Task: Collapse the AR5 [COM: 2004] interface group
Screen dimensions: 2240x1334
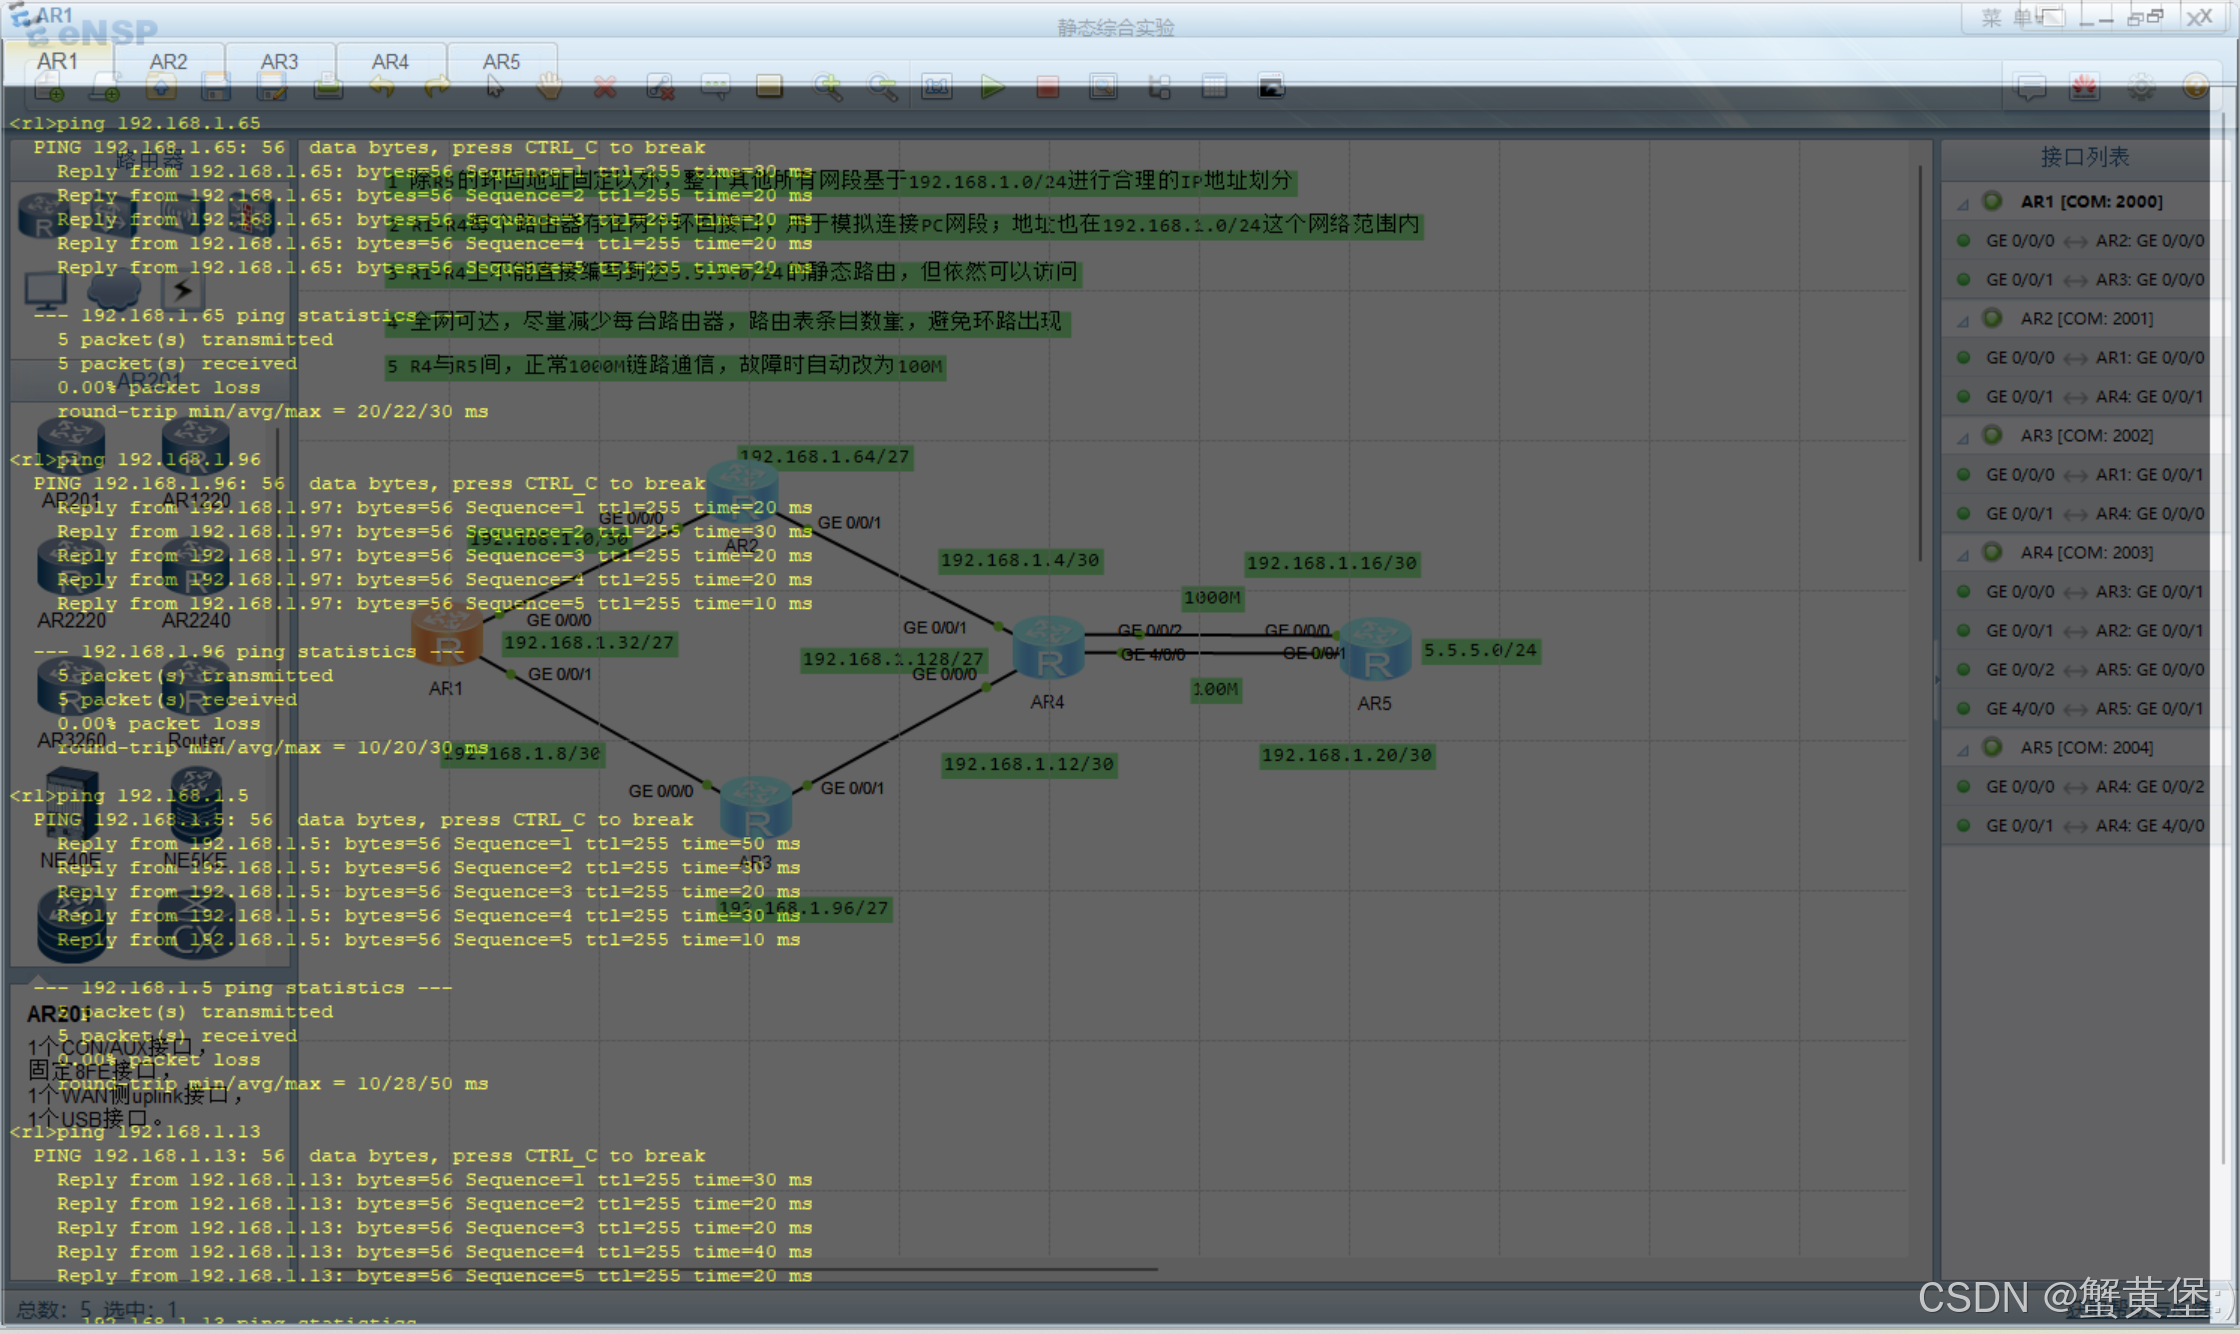Action: (1962, 749)
